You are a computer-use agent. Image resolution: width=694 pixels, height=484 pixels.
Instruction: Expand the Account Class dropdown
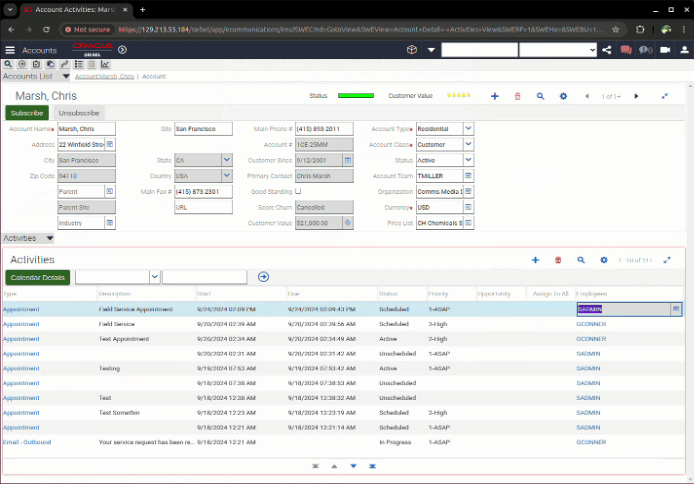(x=468, y=144)
